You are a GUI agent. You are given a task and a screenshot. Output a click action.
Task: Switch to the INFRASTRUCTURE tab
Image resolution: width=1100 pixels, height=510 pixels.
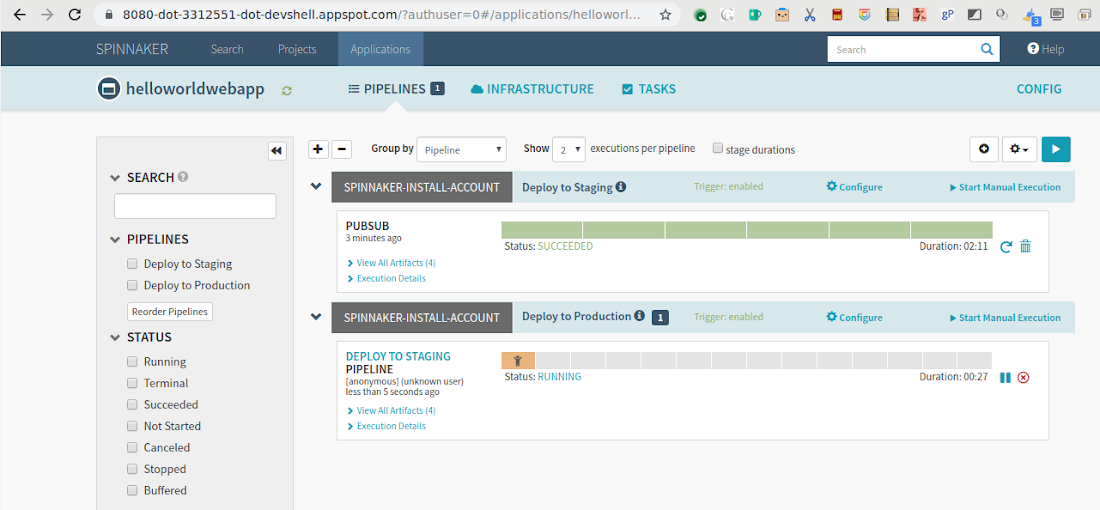pos(532,89)
